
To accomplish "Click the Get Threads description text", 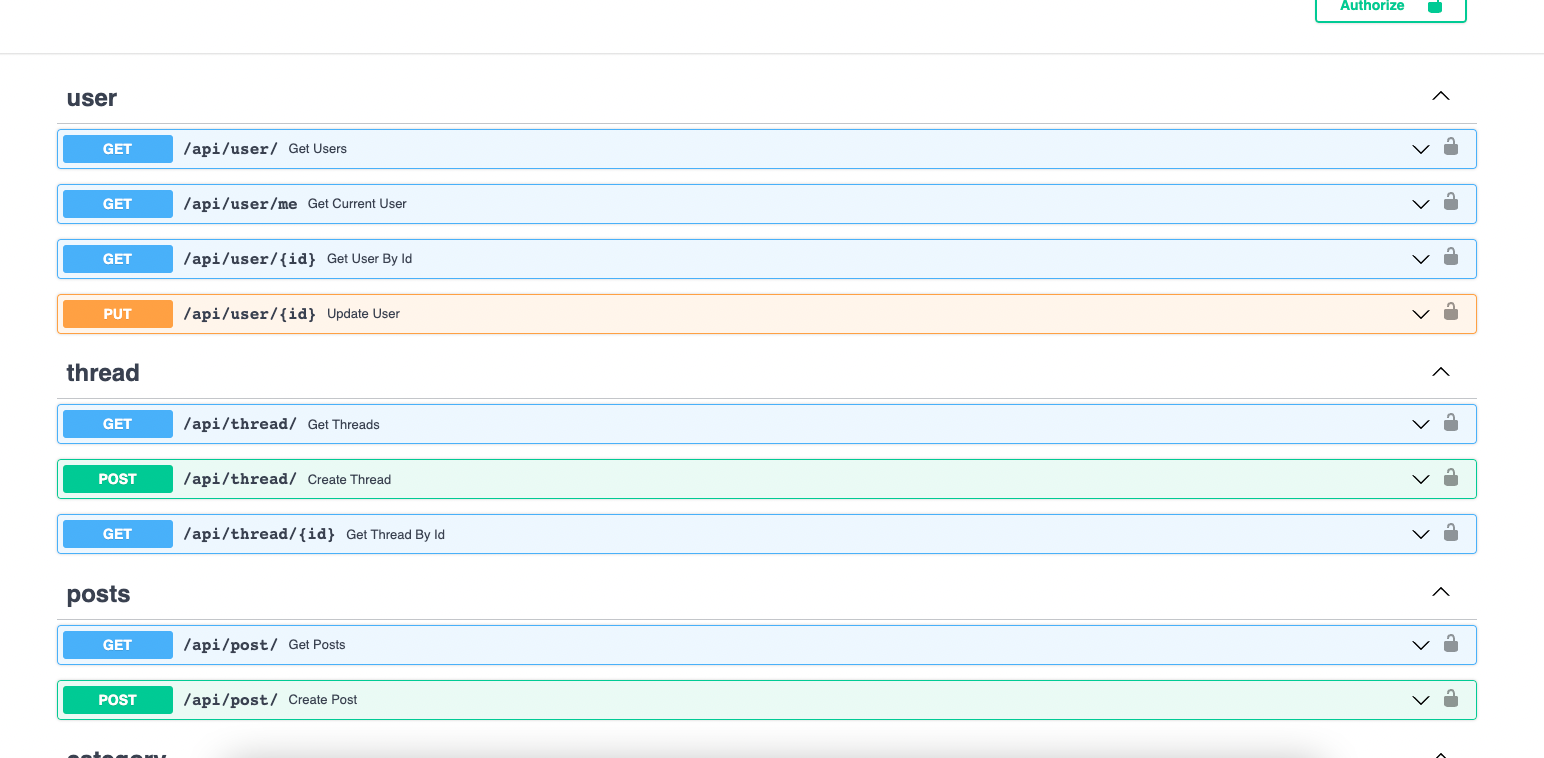I will [344, 424].
